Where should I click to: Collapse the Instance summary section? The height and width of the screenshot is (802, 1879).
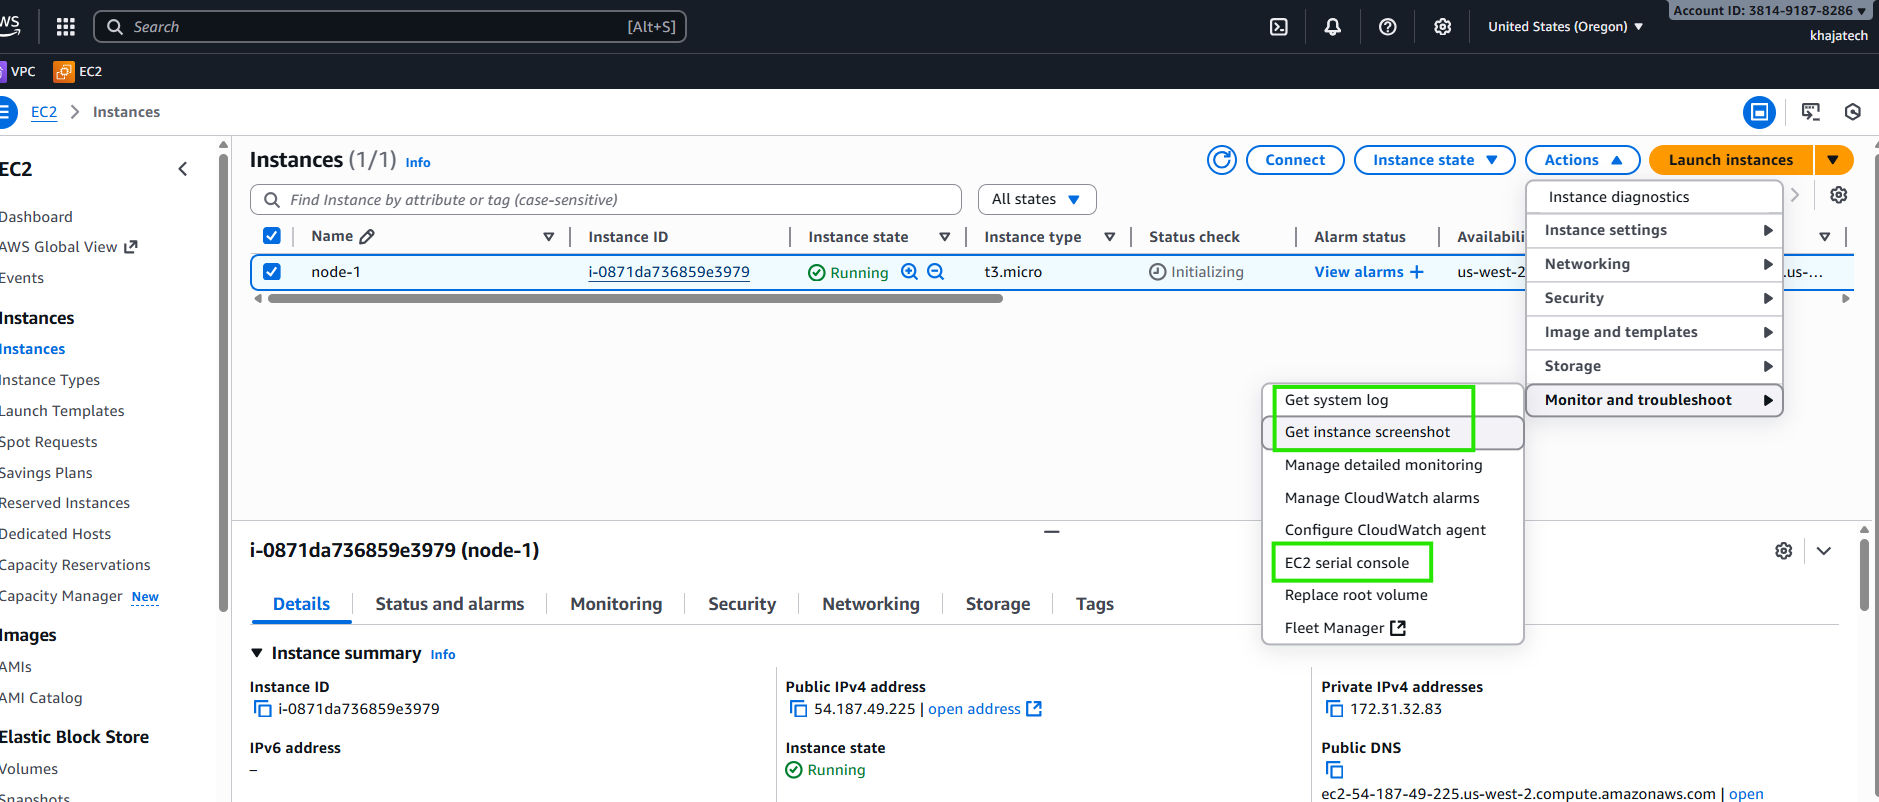257,653
